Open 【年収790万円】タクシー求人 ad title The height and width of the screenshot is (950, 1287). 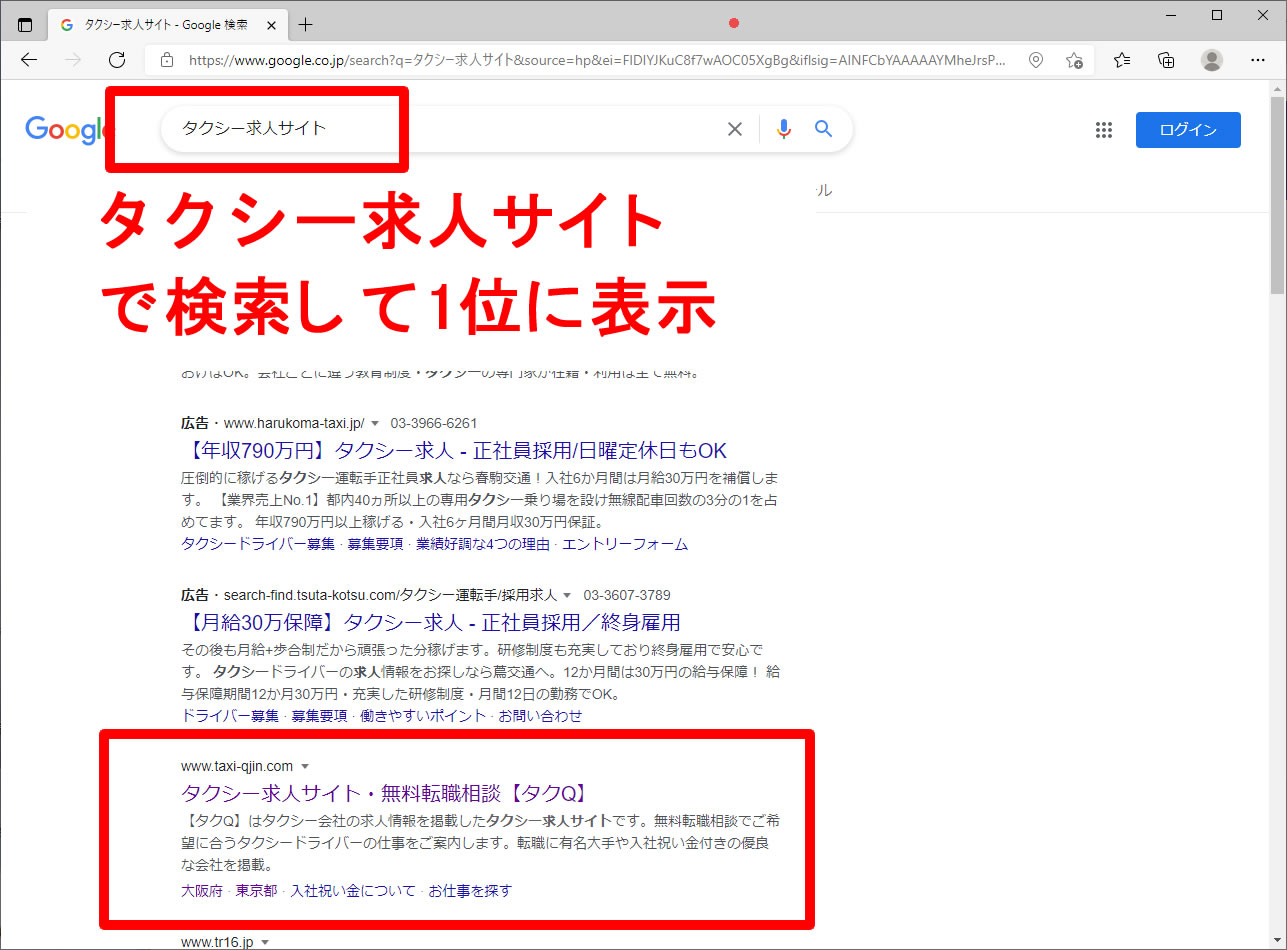click(x=454, y=450)
